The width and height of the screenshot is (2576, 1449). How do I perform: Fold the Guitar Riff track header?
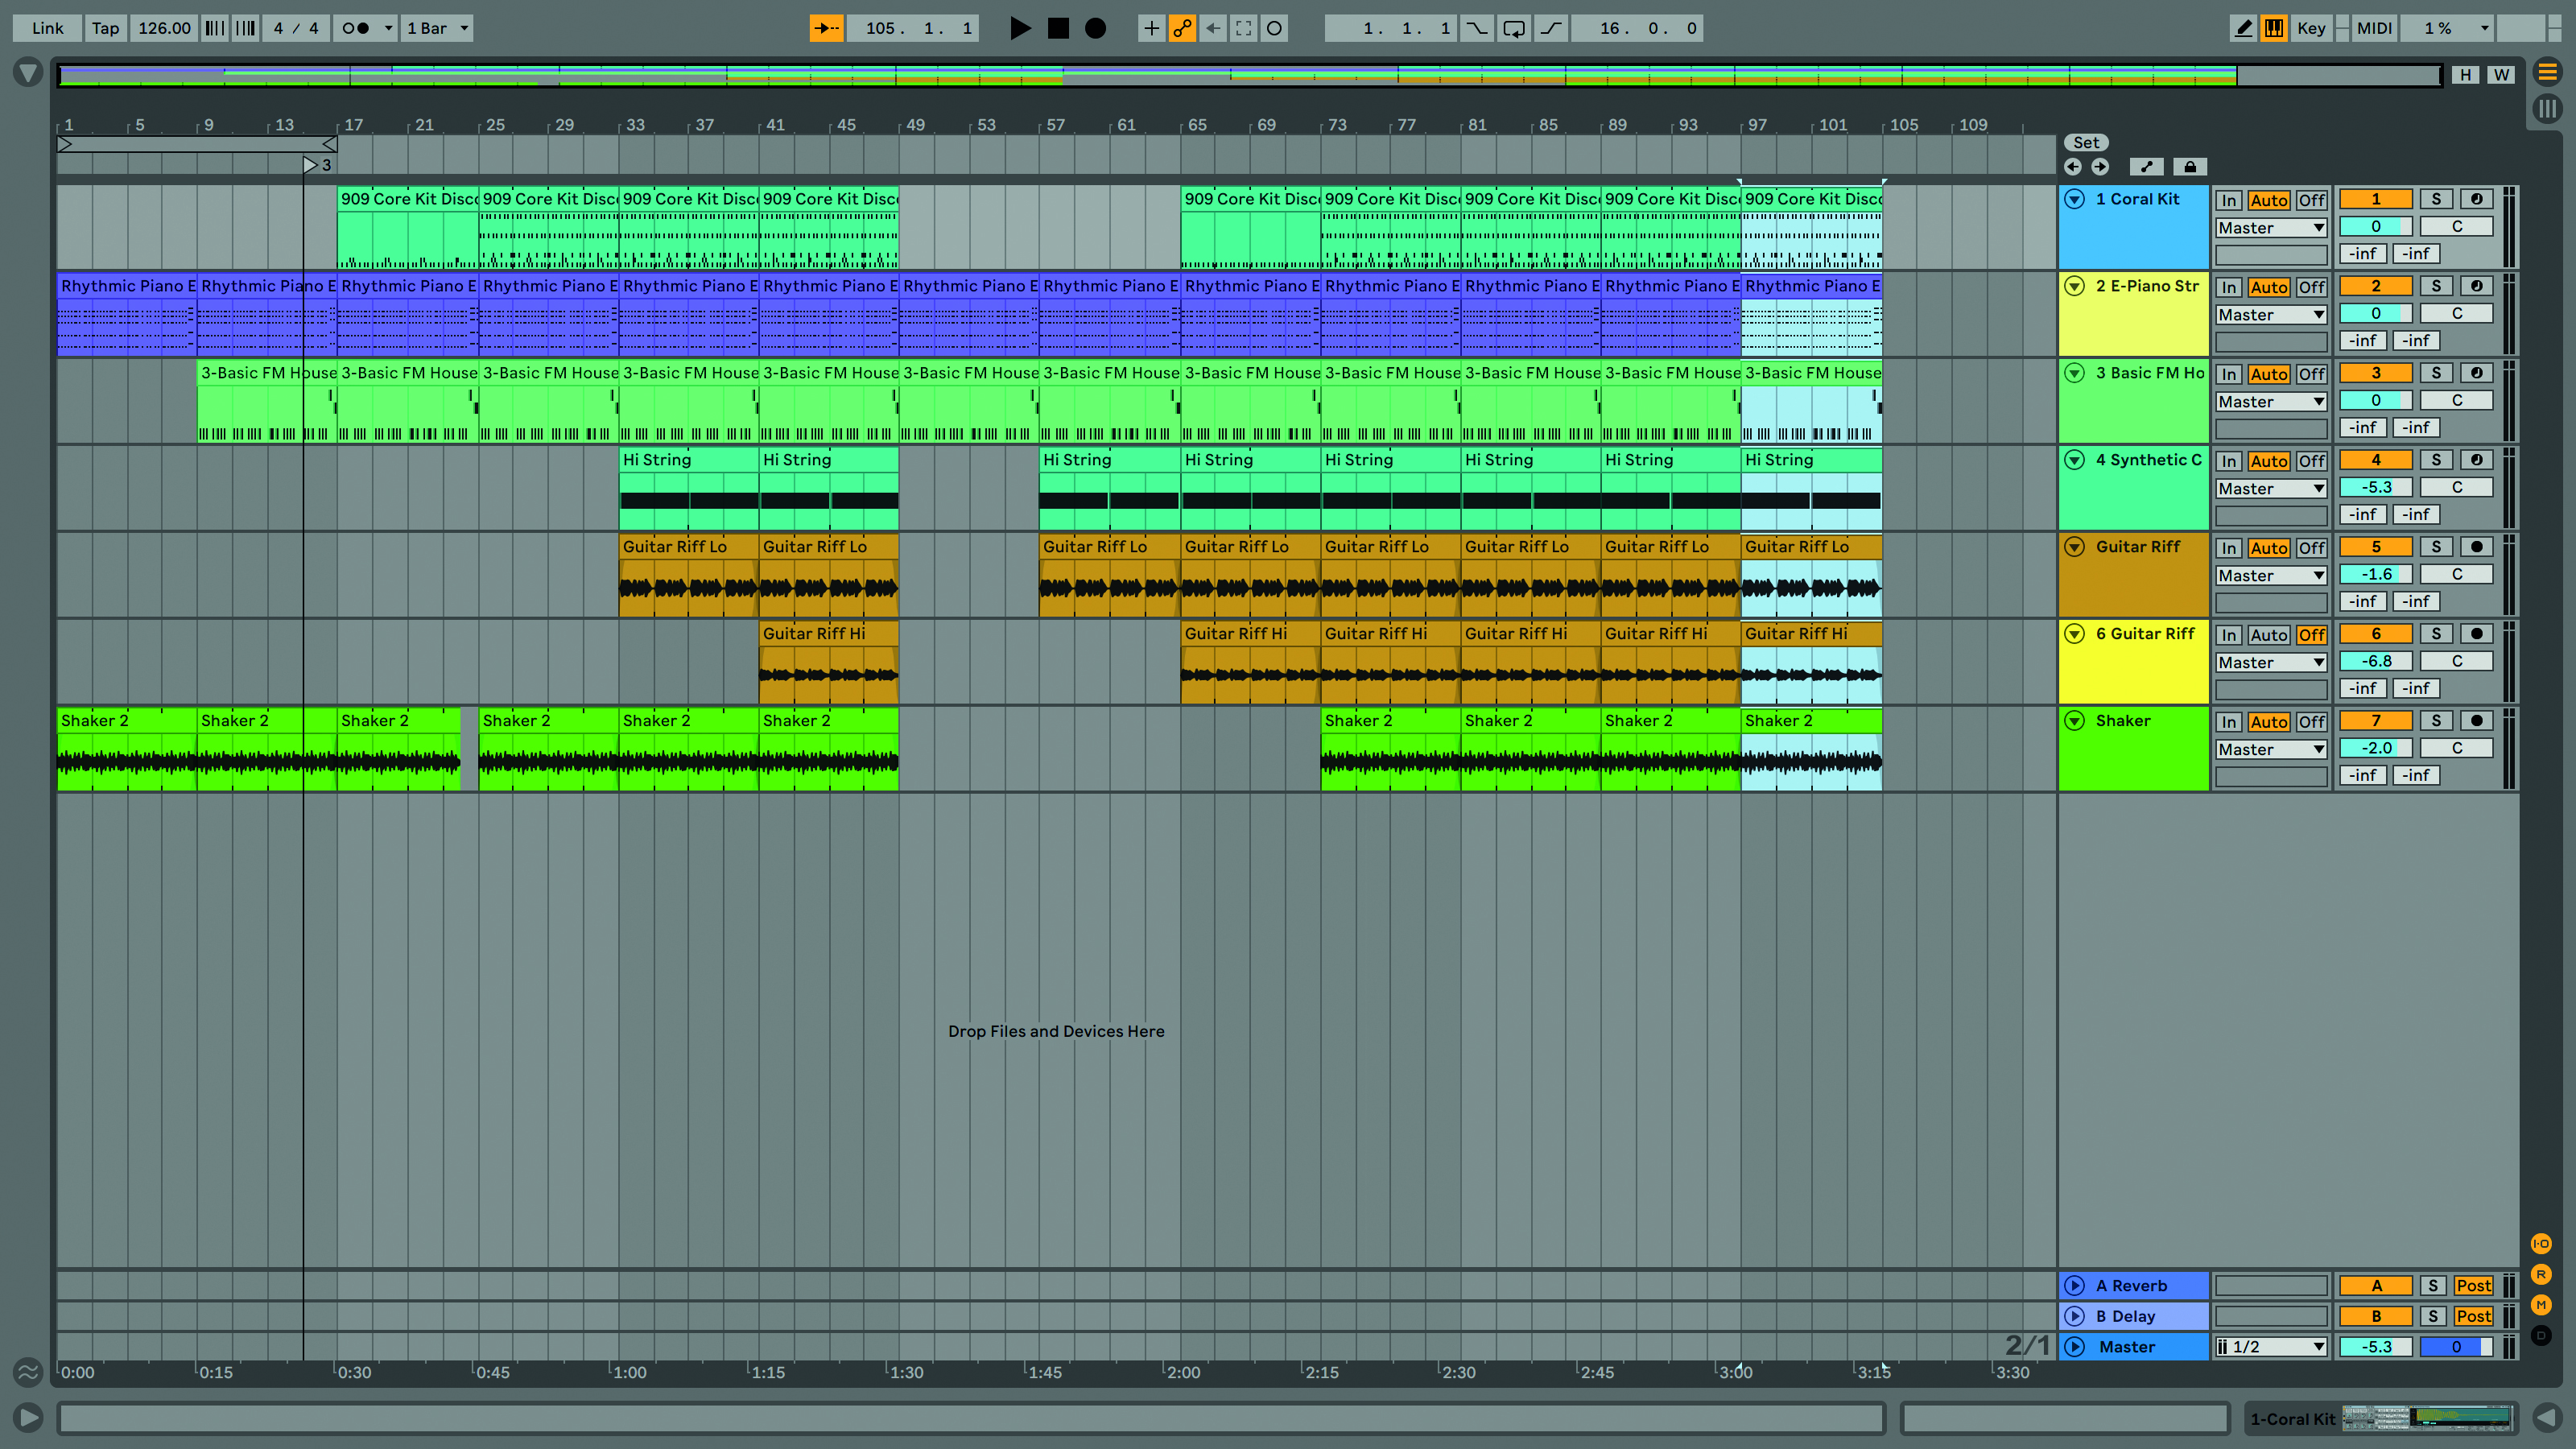(2075, 547)
